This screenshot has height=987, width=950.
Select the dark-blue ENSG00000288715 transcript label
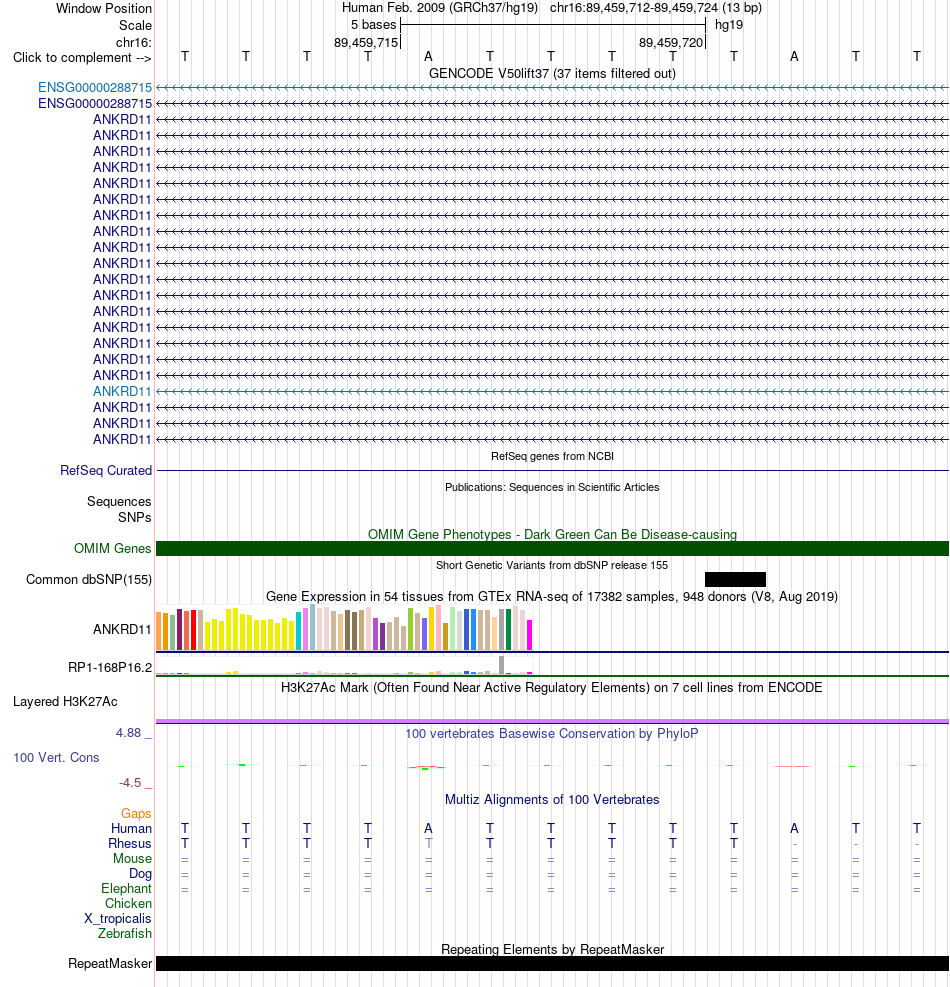click(95, 103)
